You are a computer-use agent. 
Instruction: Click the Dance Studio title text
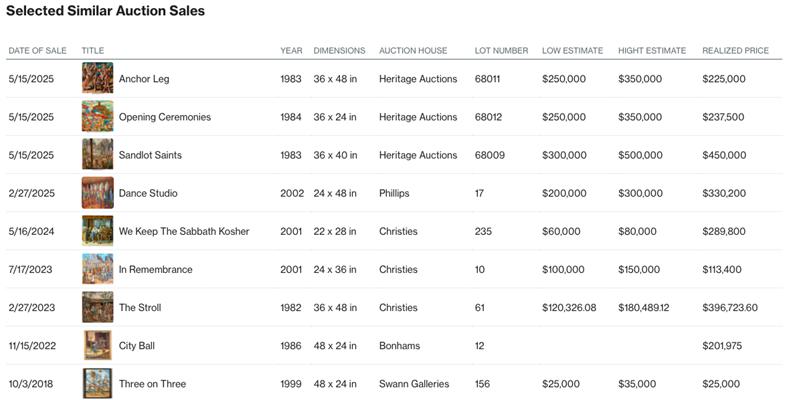coord(148,193)
